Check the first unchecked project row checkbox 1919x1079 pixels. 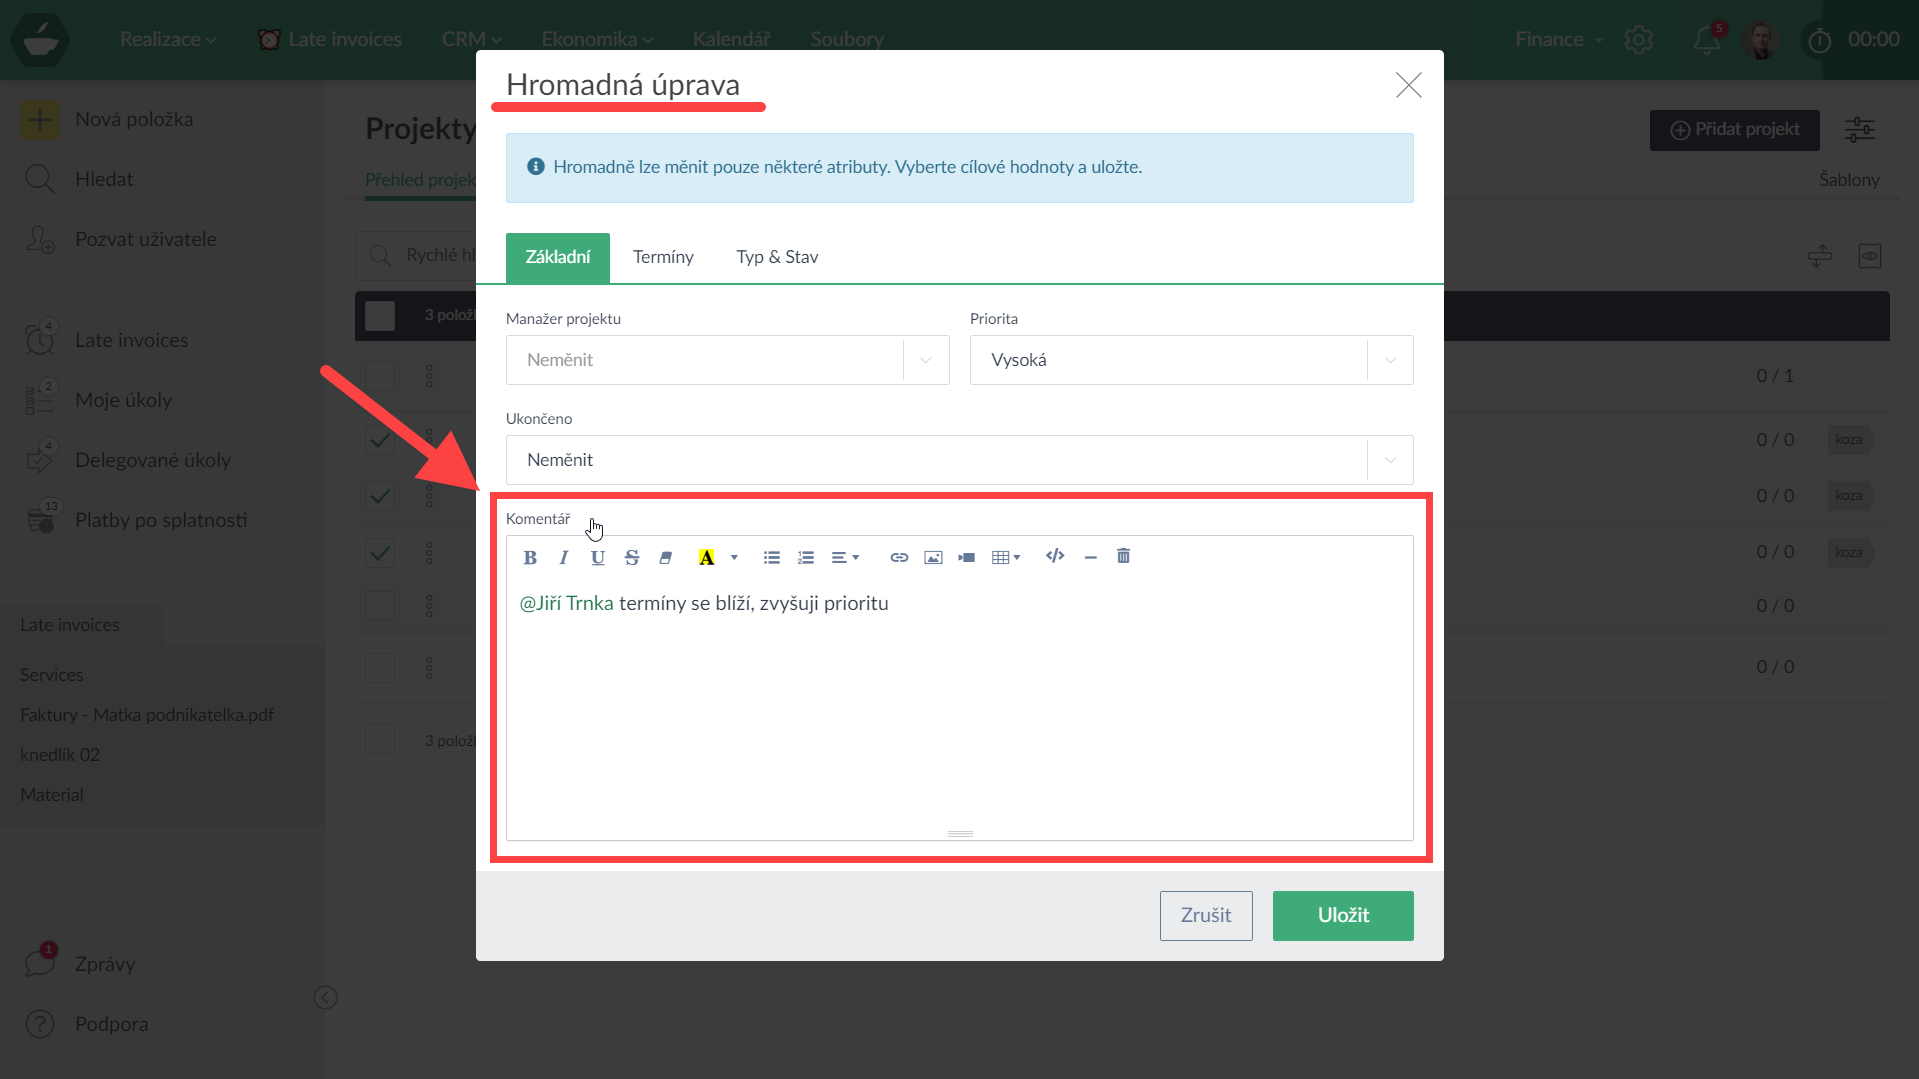[380, 376]
